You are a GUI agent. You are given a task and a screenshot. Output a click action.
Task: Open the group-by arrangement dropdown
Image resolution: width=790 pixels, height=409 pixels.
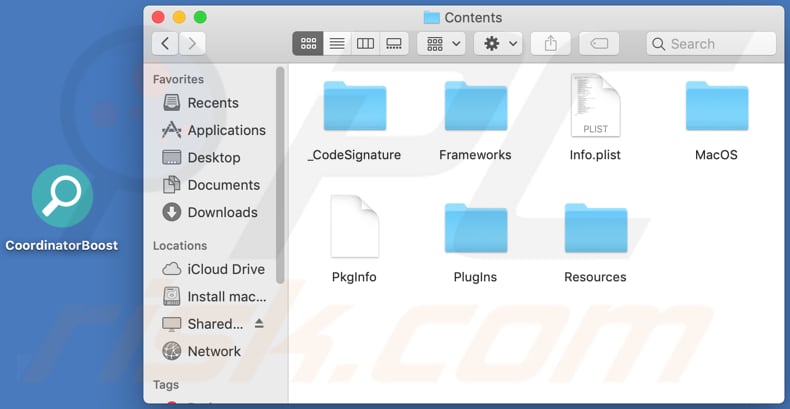[444, 44]
